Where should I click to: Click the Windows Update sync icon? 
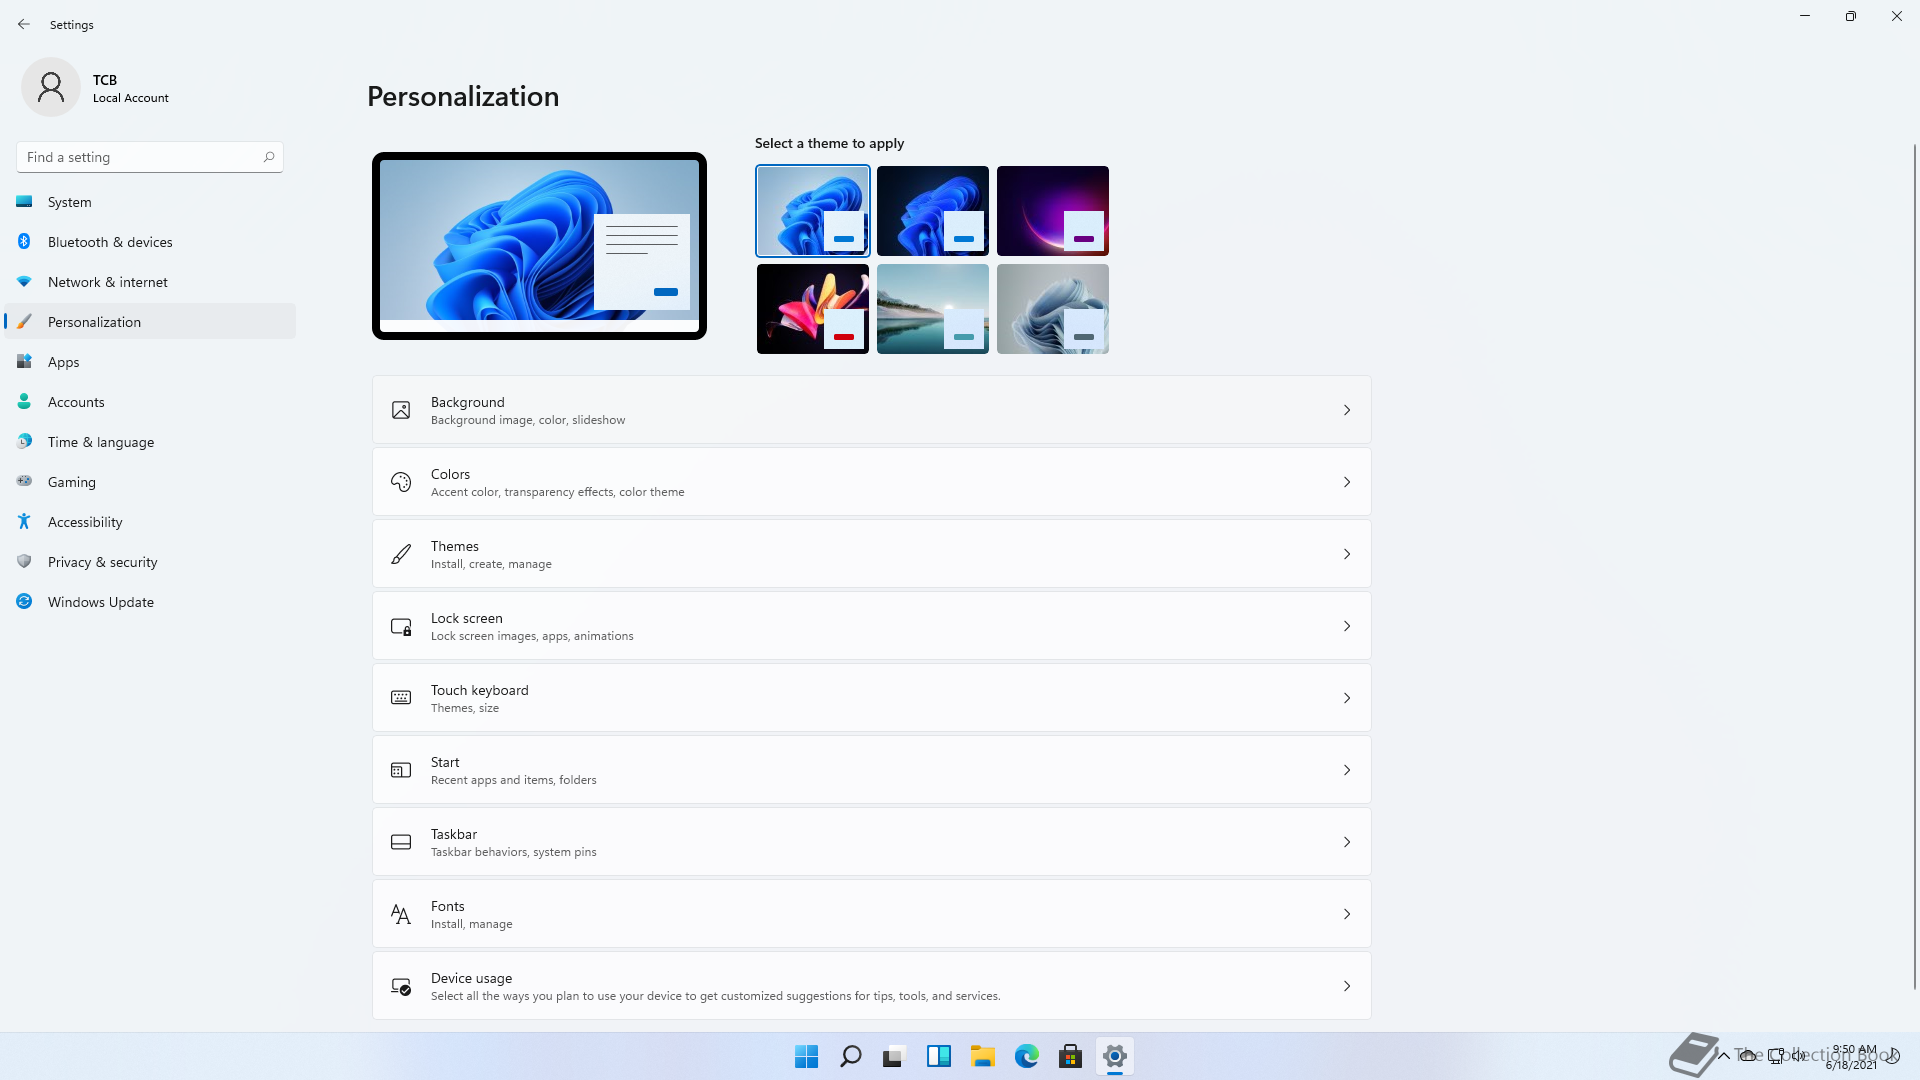tap(24, 602)
